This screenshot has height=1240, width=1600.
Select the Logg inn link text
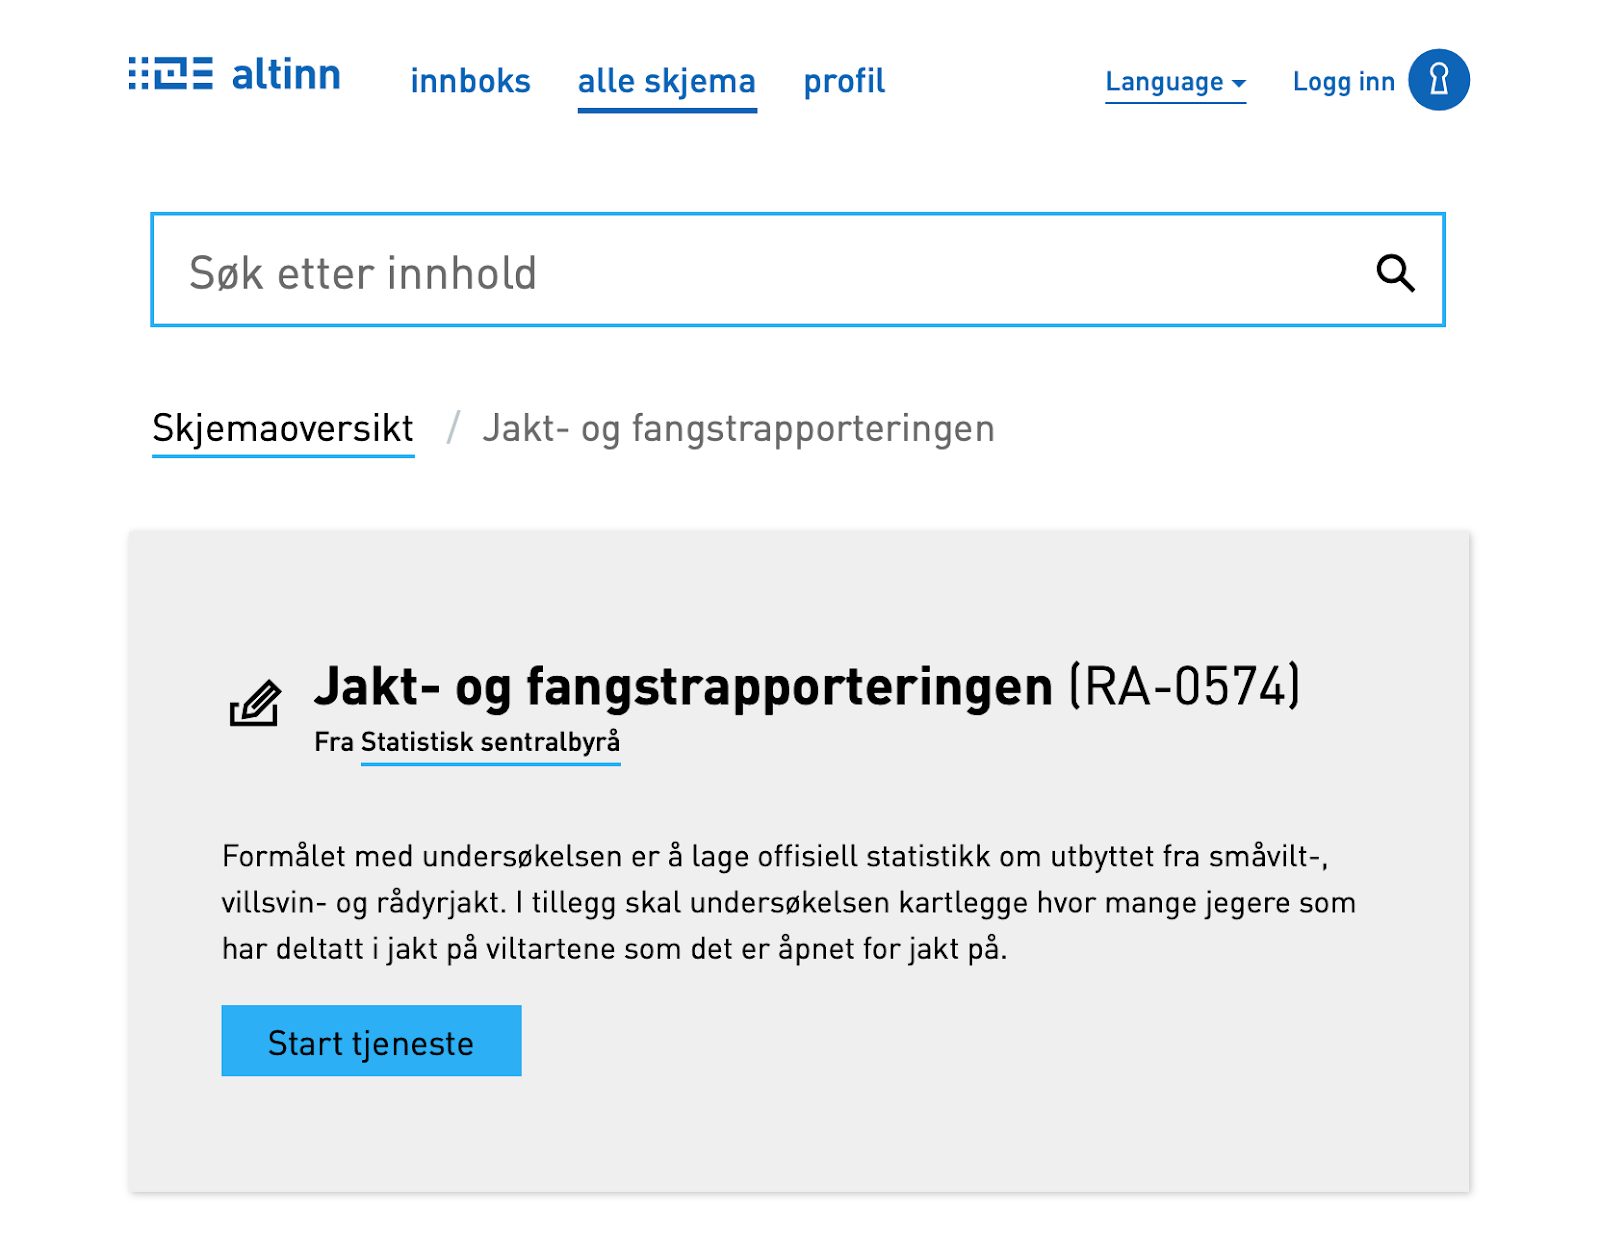click(1343, 81)
